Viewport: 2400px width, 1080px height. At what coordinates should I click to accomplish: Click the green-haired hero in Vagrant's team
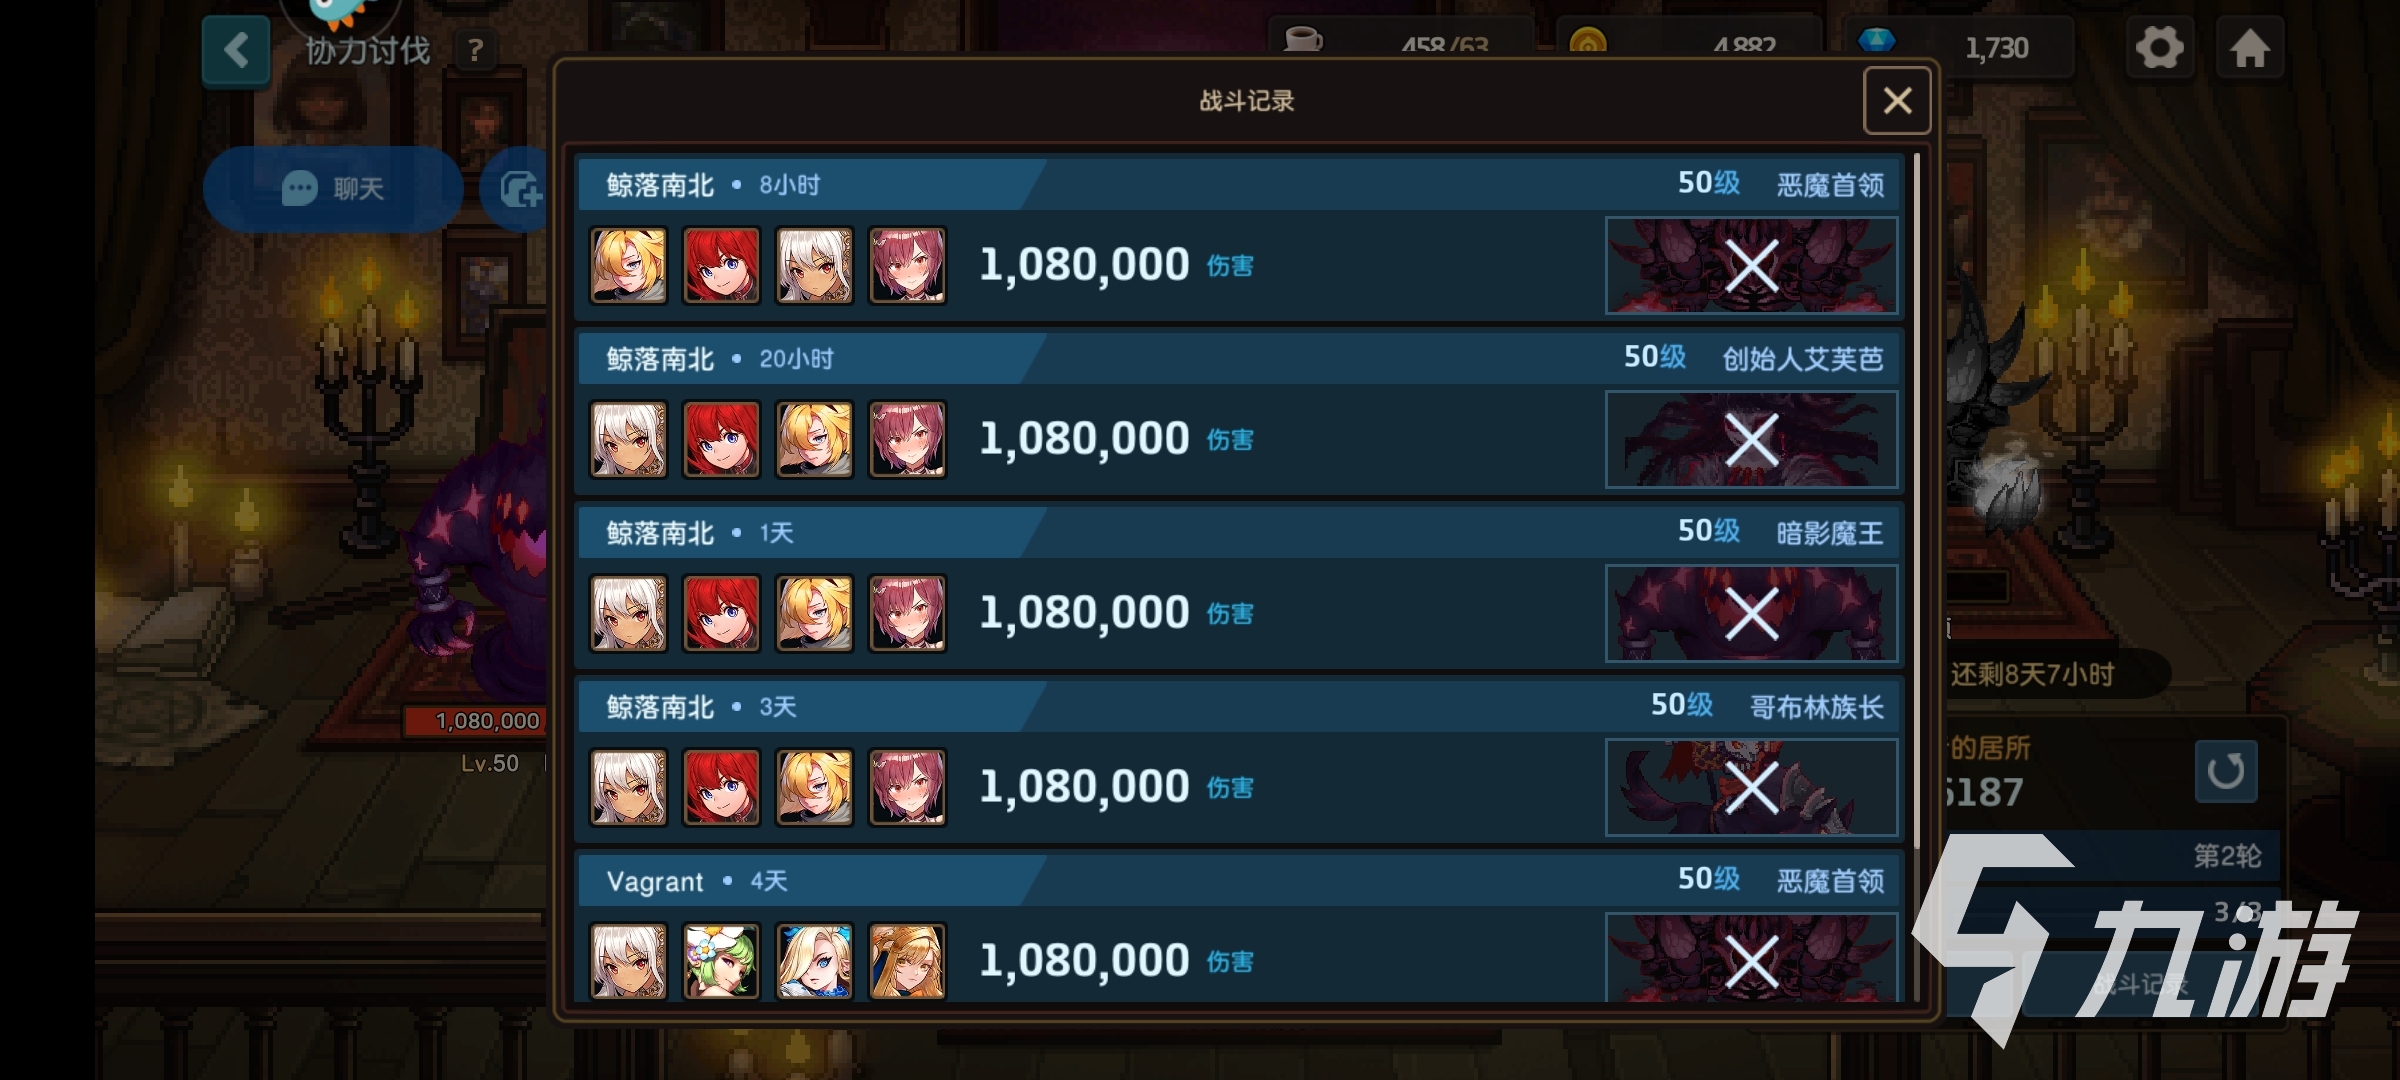click(721, 961)
